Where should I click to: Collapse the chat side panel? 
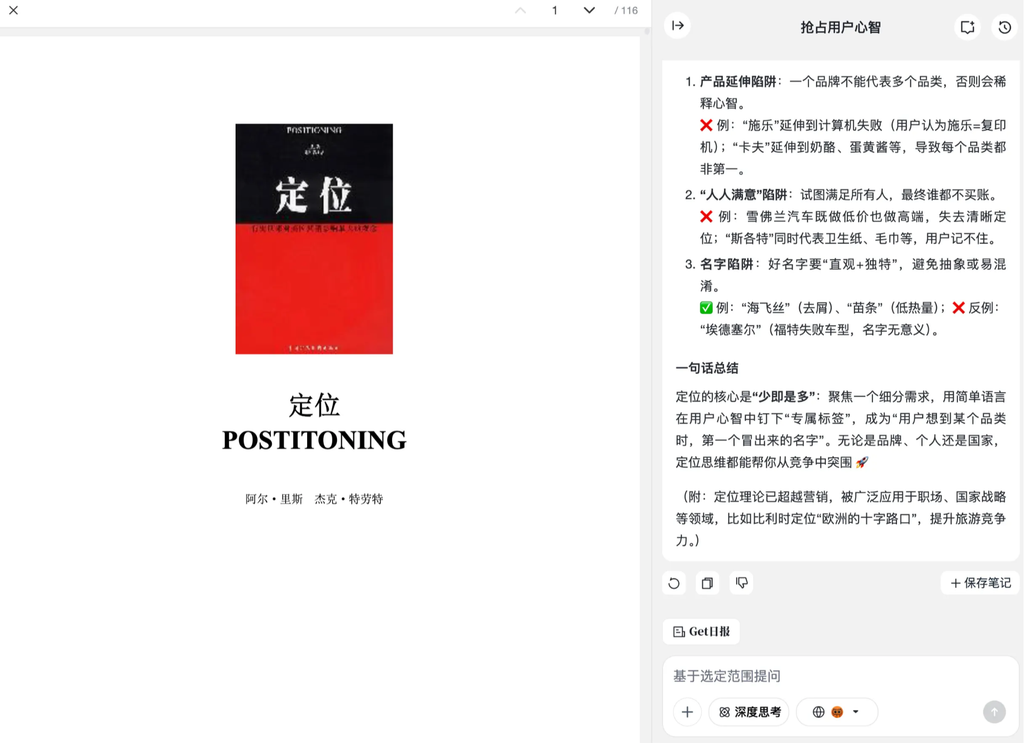[677, 26]
